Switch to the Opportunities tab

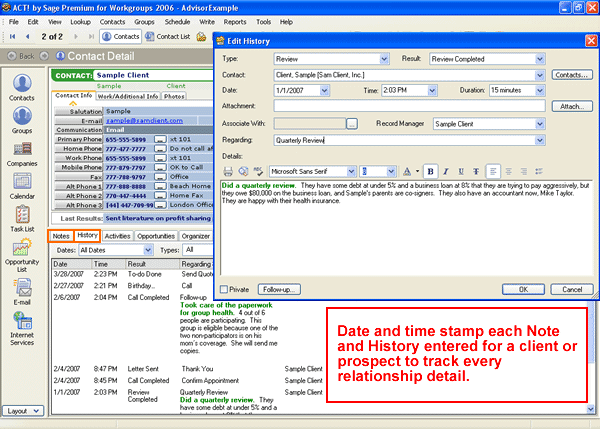click(x=156, y=236)
